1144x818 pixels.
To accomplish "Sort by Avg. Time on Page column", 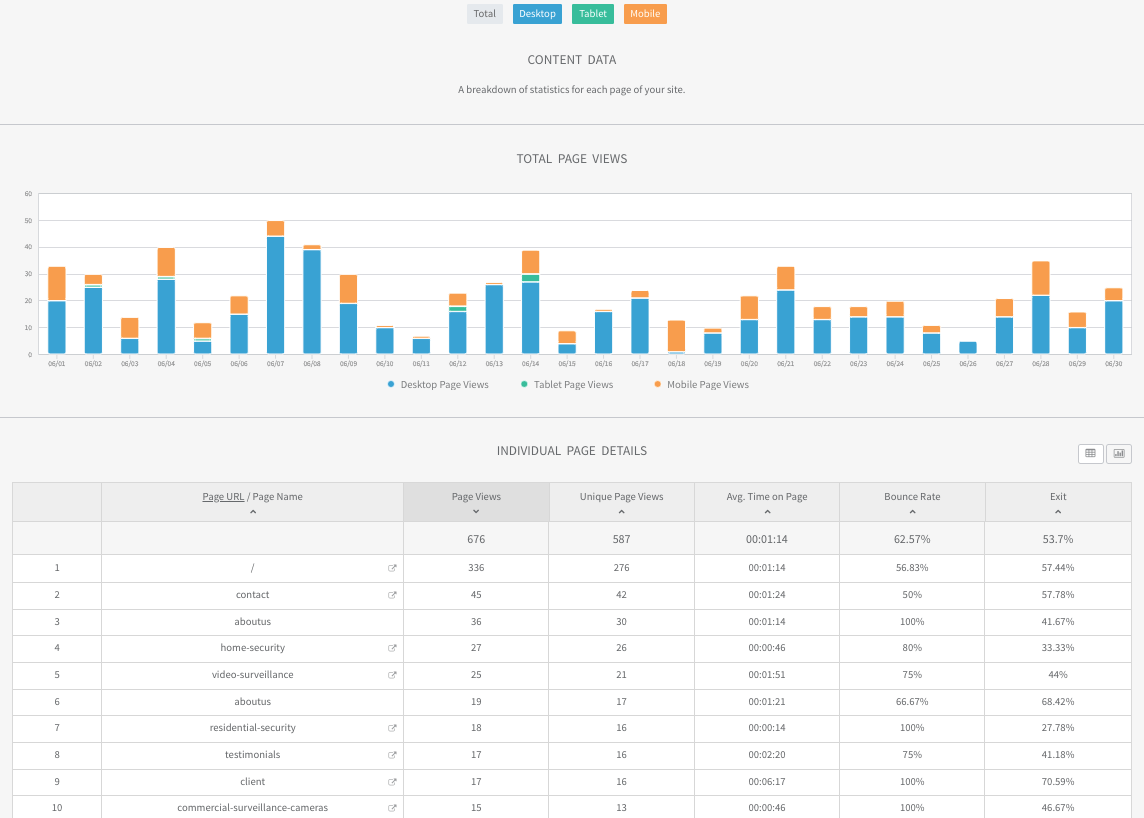I will pyautogui.click(x=766, y=502).
